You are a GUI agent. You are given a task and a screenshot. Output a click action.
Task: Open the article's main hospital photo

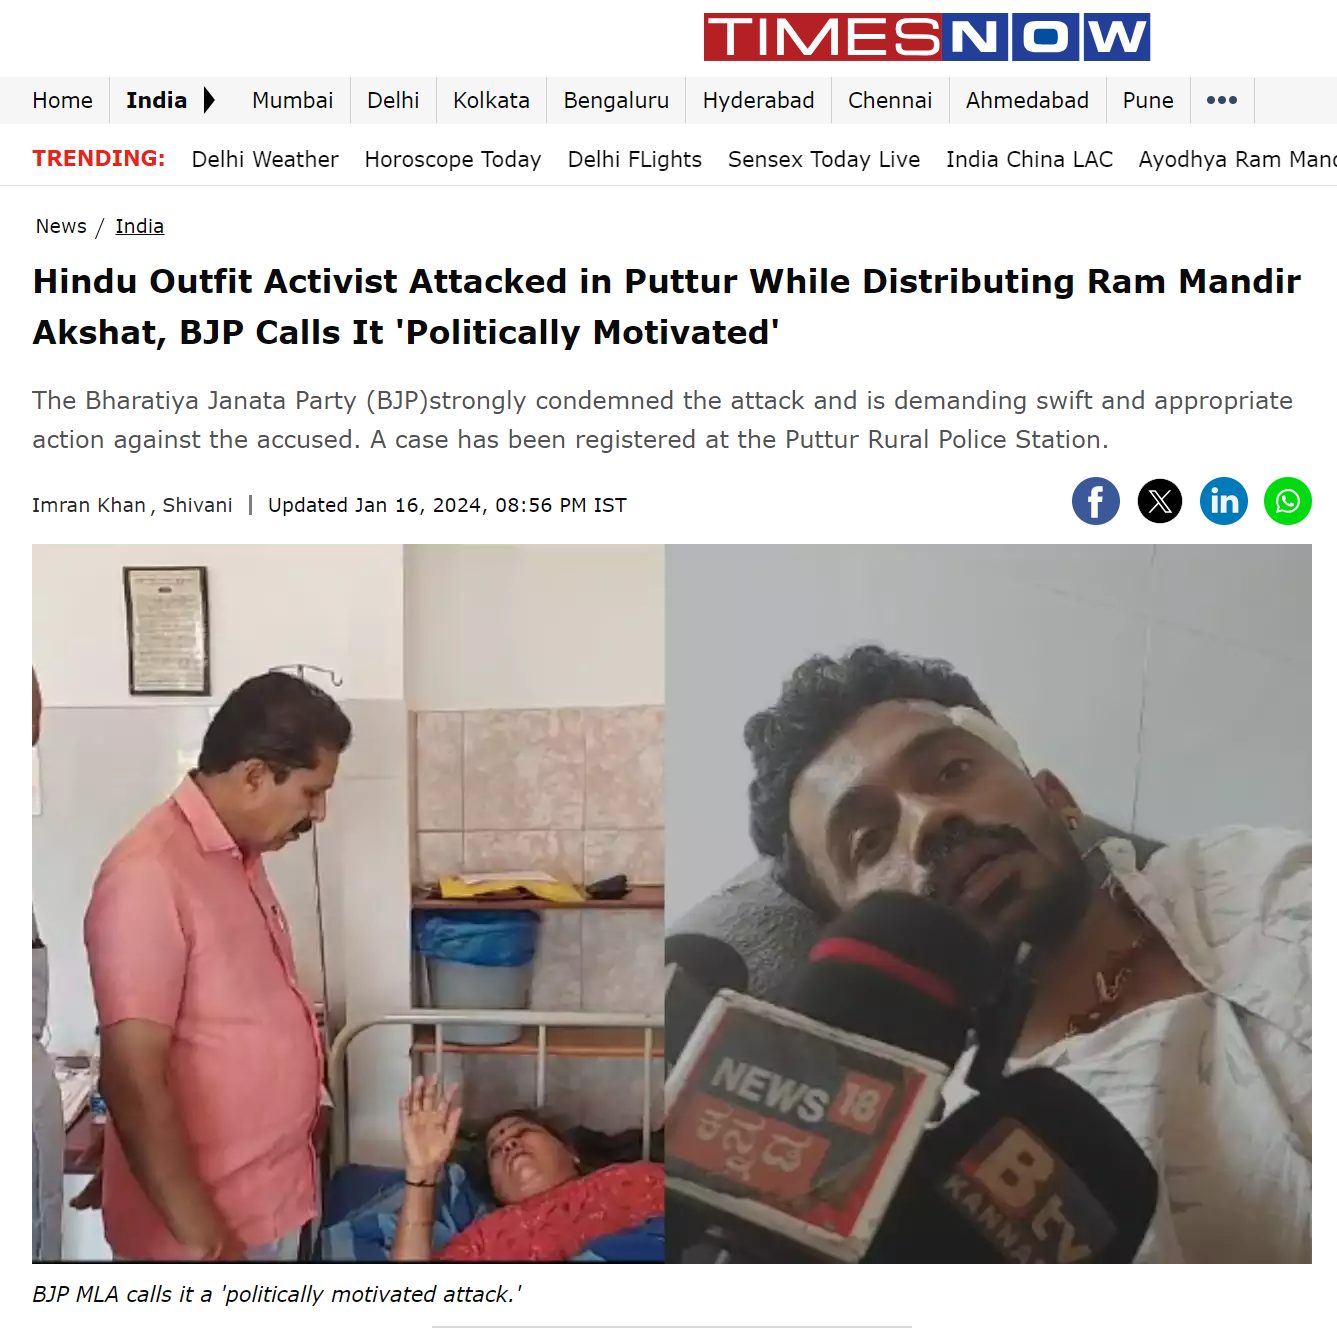coord(672,904)
